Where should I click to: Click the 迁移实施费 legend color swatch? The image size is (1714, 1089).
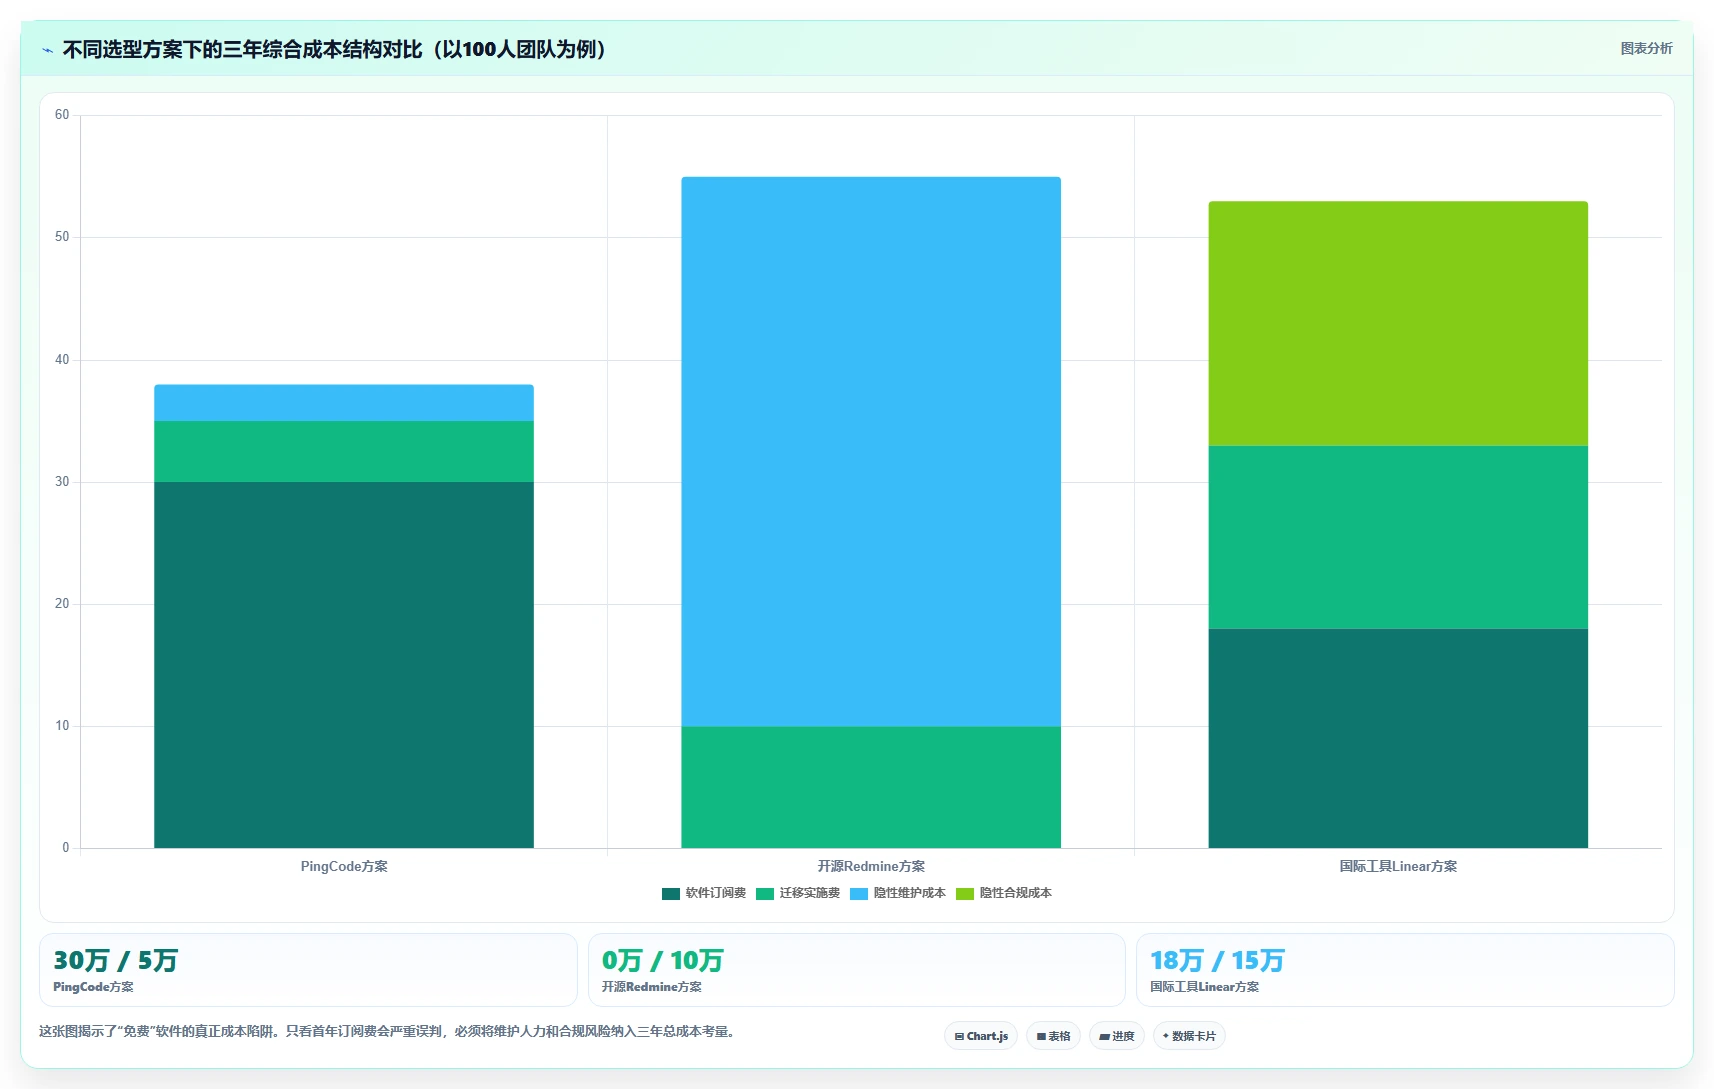click(x=765, y=893)
